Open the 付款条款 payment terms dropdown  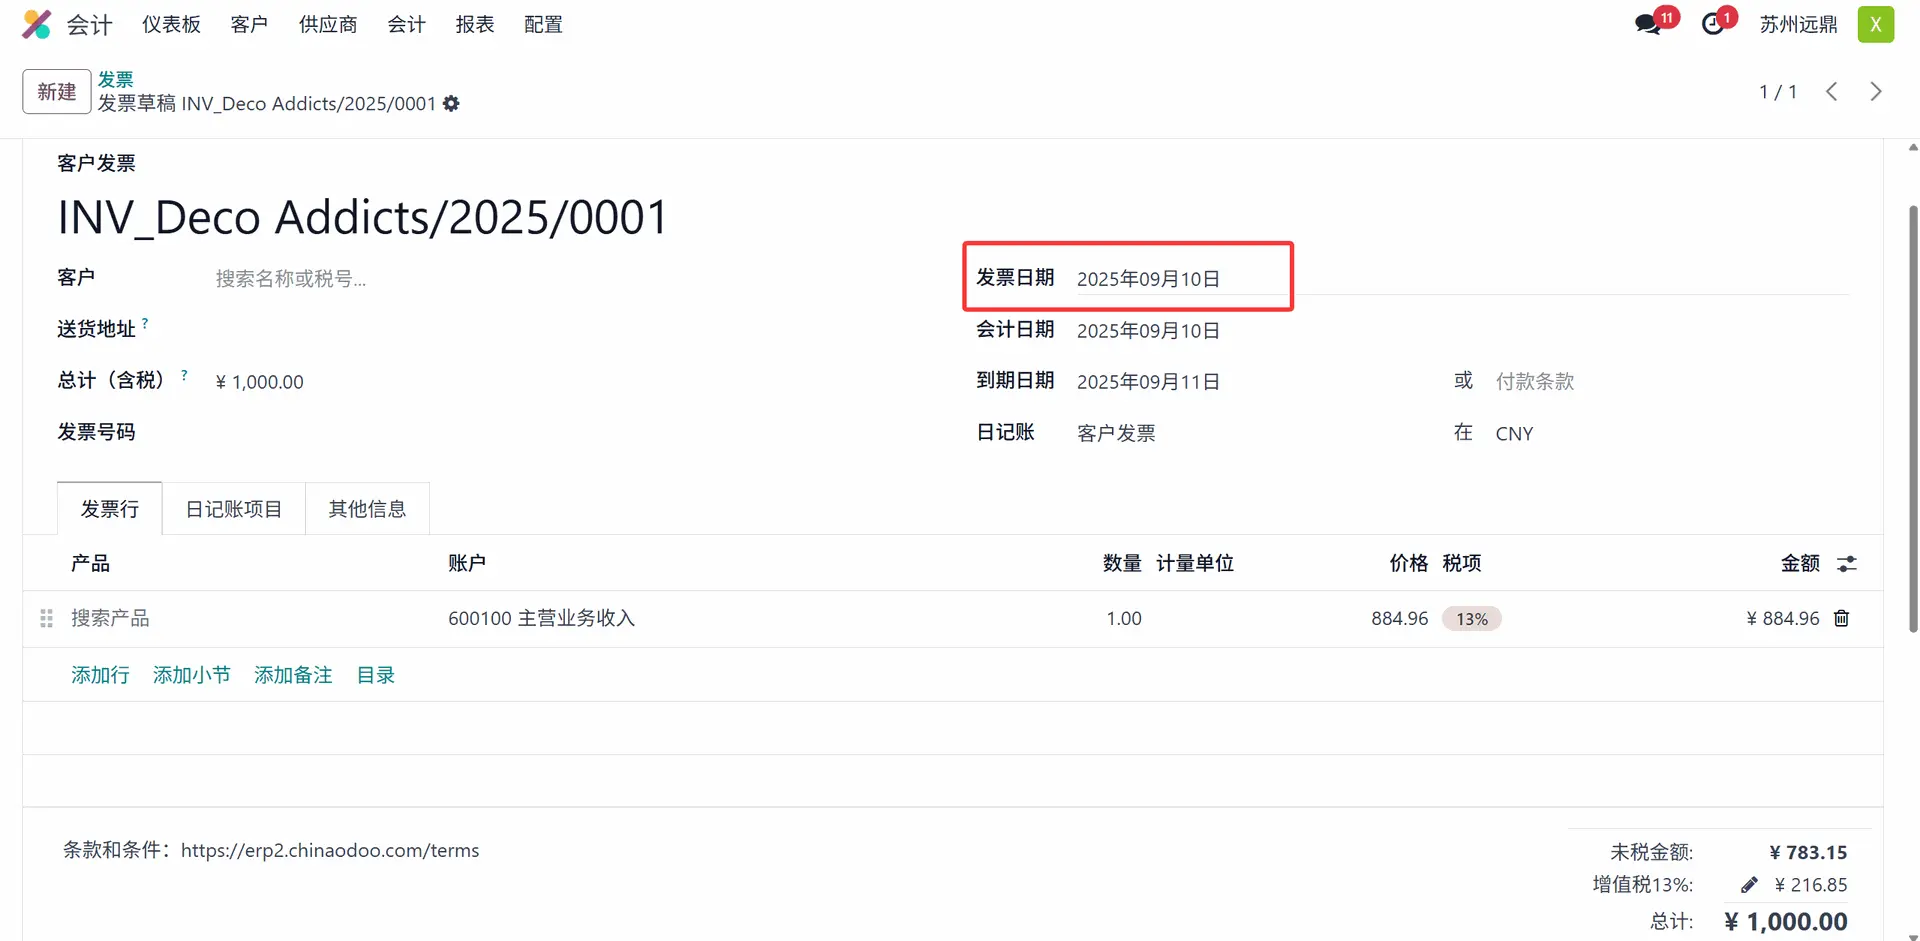click(x=1600, y=382)
